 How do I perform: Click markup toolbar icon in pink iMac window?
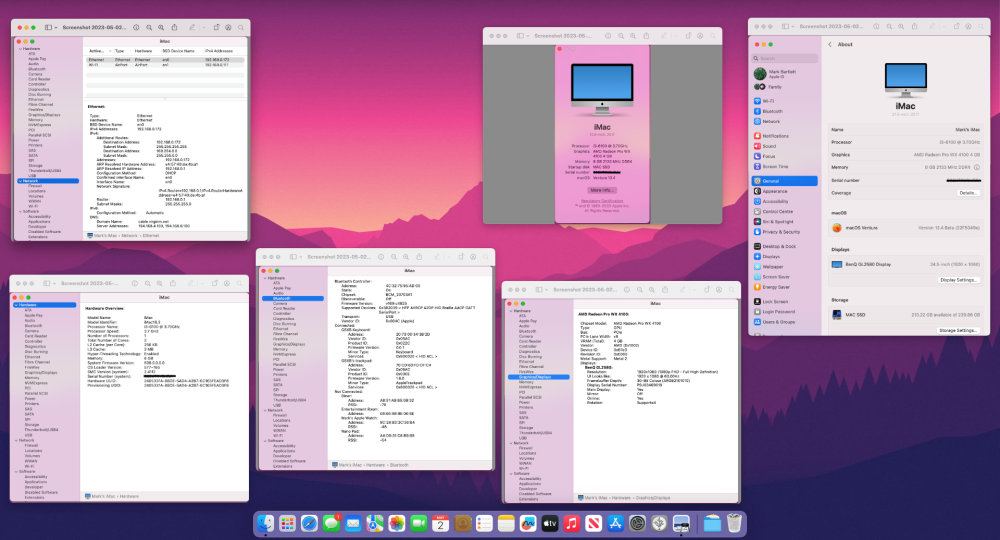700,36
